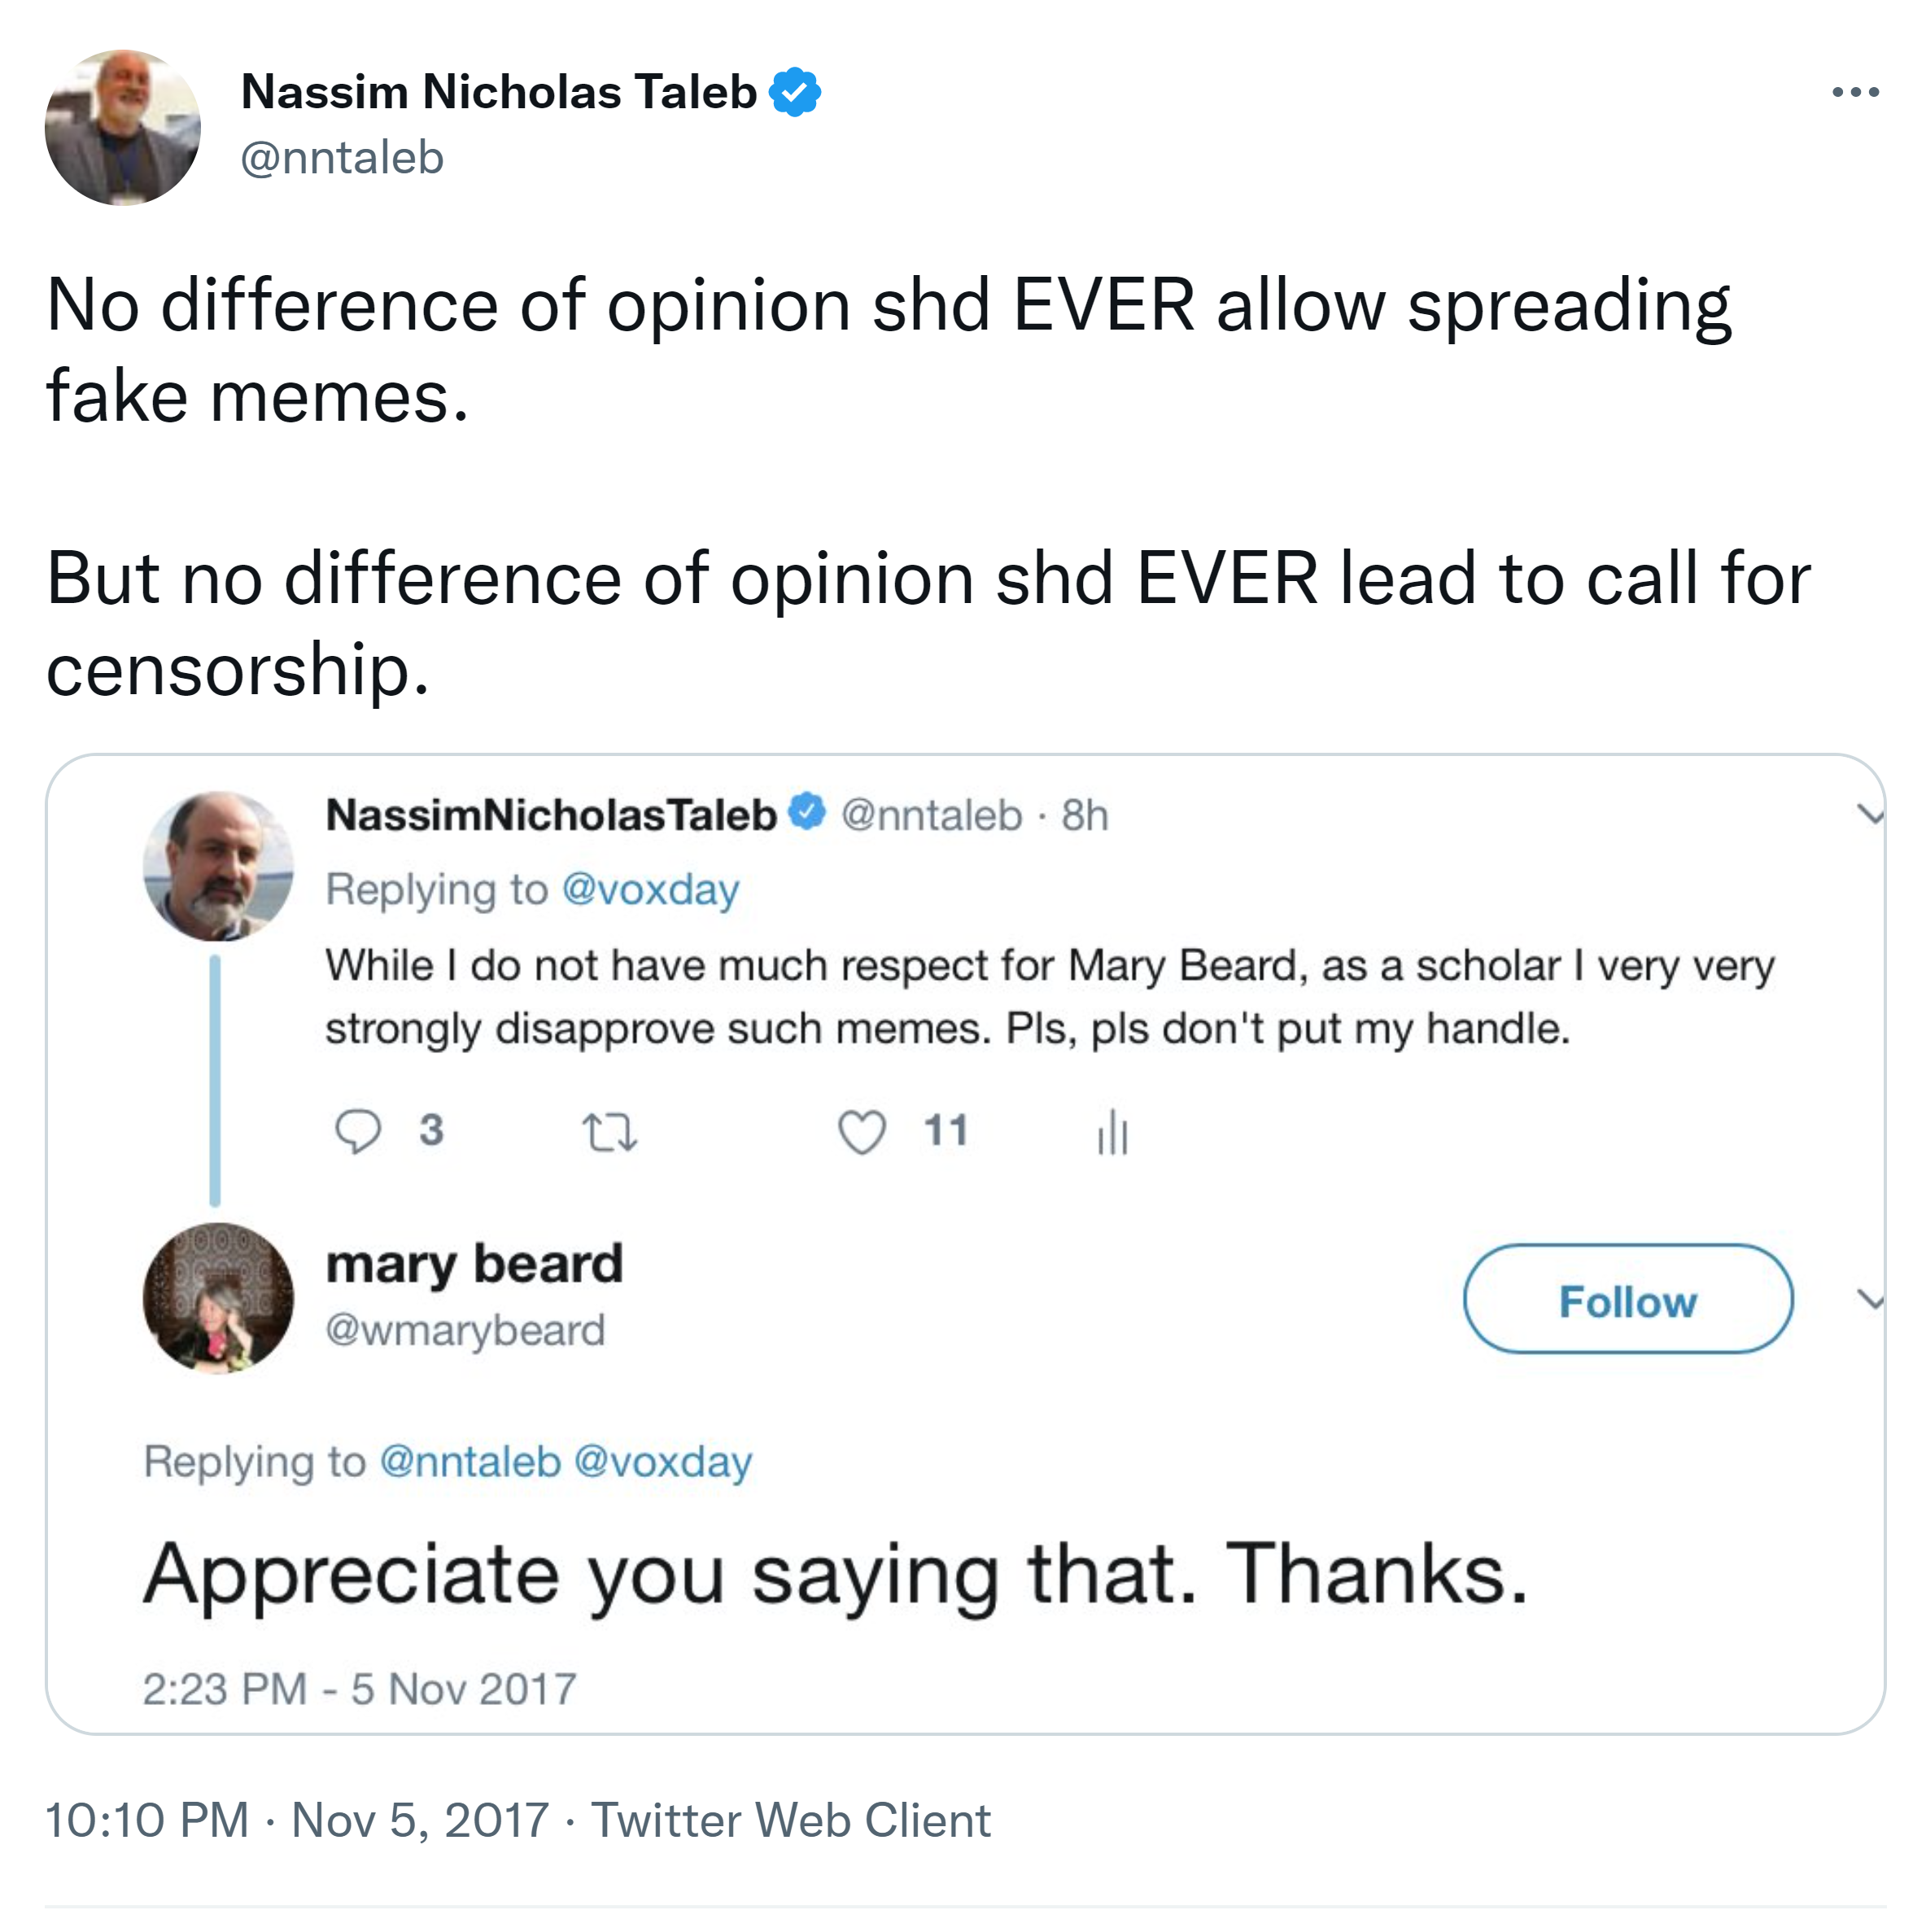Open @voxday mention in mary beard's reply
The image size is (1926, 1932).
[x=663, y=1462]
